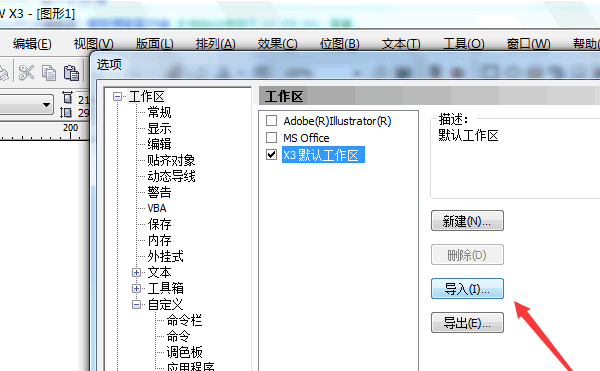Select 常规 in the options tree

click(x=159, y=112)
